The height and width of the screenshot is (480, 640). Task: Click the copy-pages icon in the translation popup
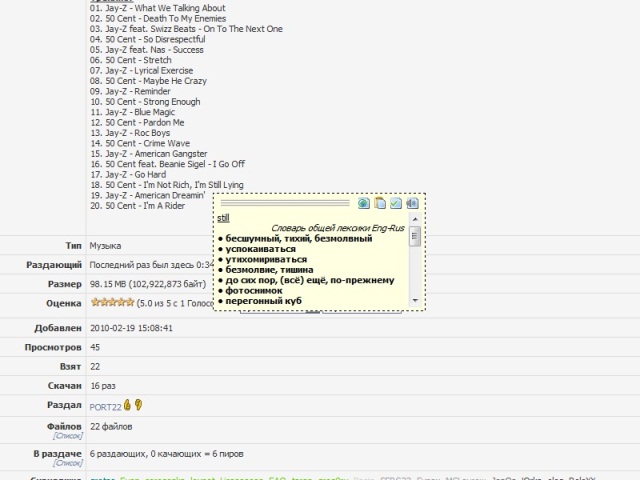[x=380, y=203]
